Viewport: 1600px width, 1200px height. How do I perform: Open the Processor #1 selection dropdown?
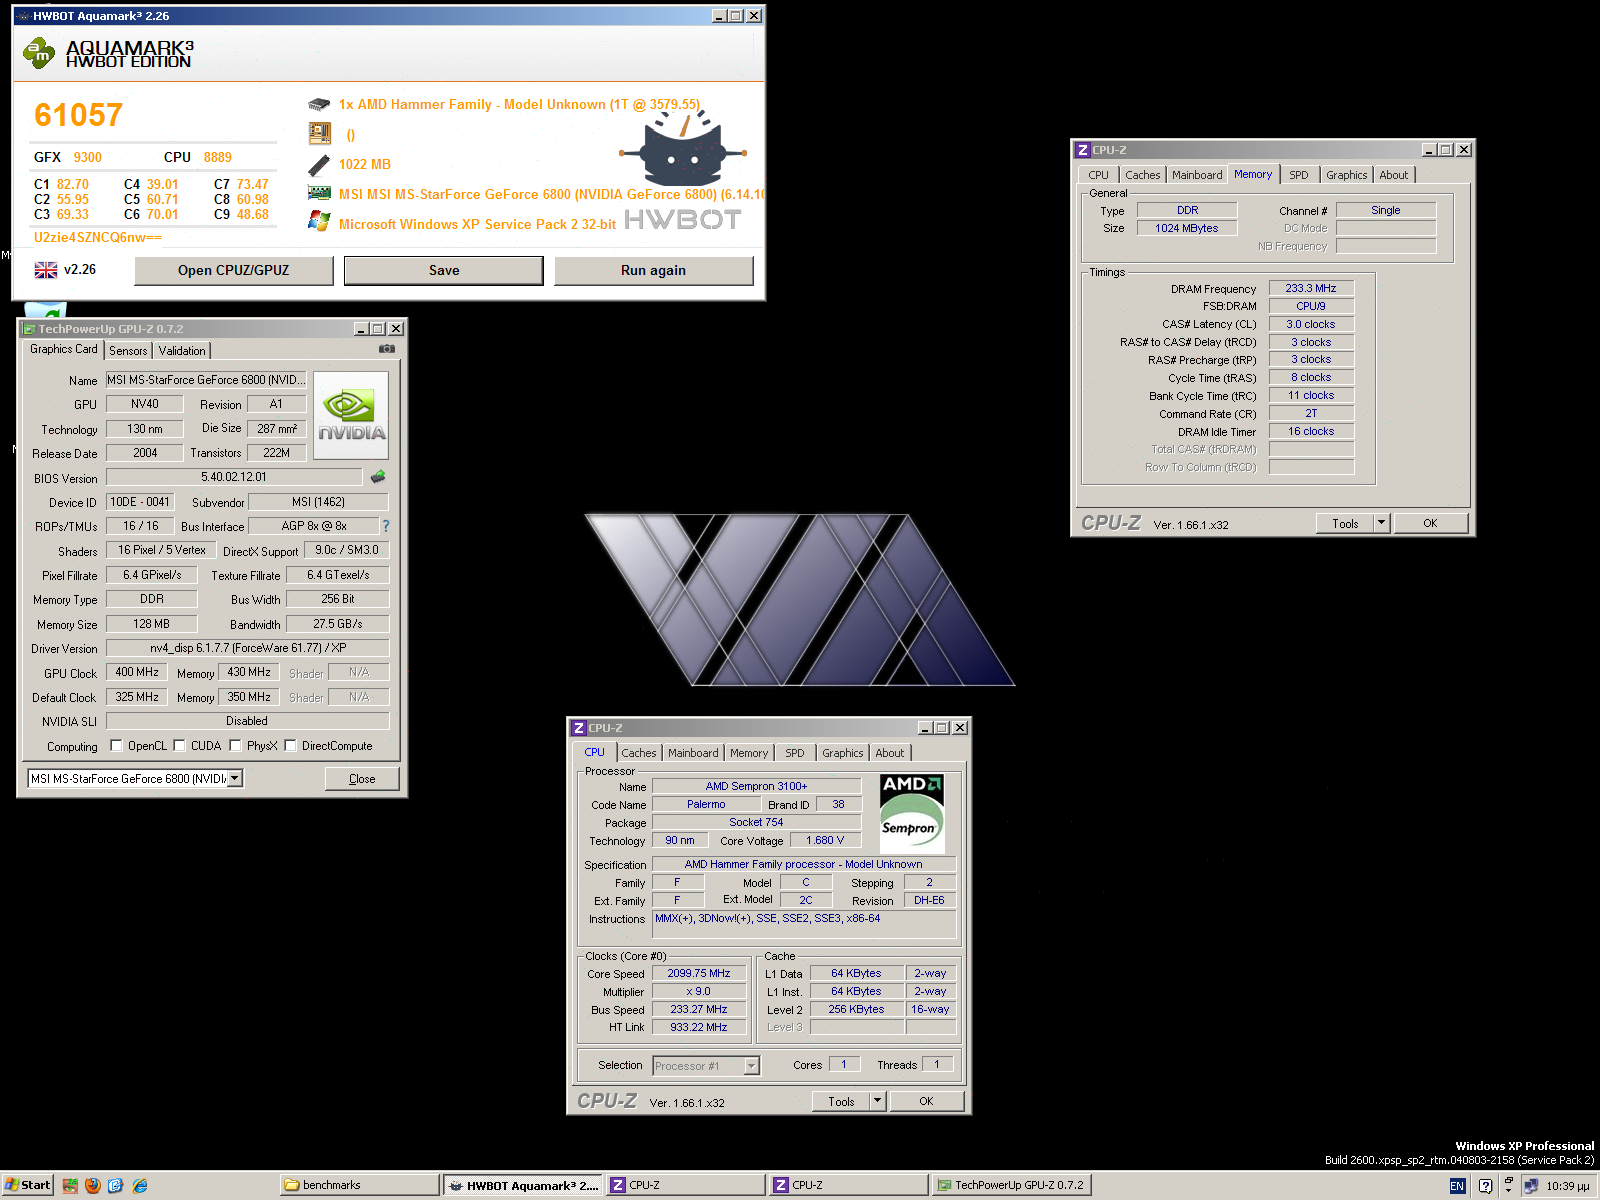click(x=752, y=1066)
